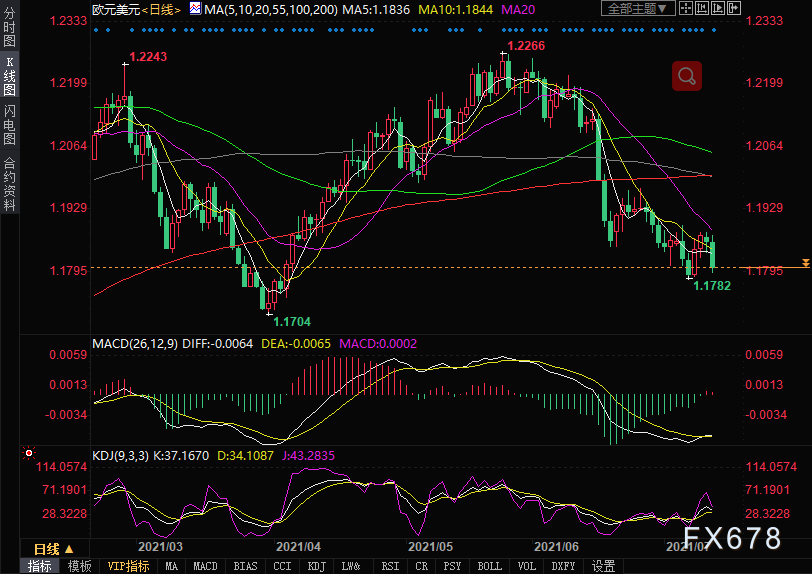Switch to 分时图 view in the sidebar
Viewport: 812px width, 574px height.
pos(9,25)
